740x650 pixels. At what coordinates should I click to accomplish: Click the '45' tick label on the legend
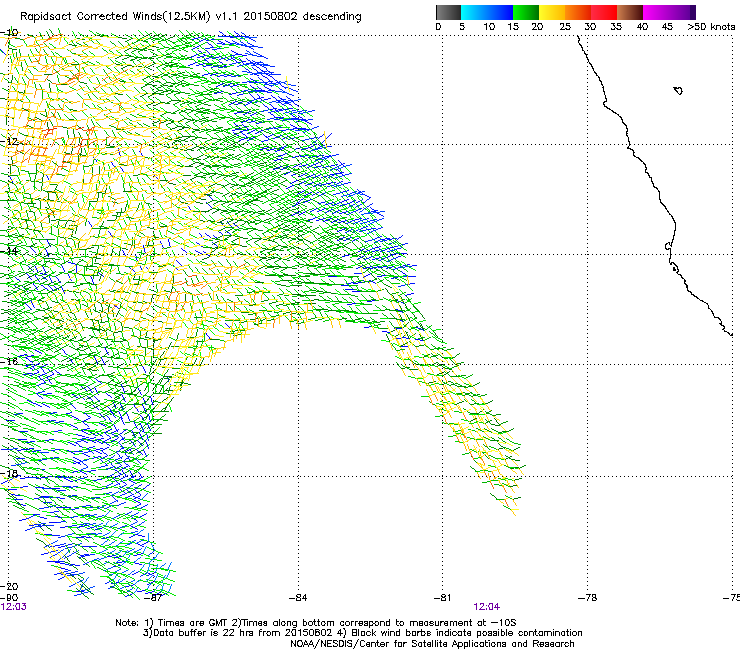(x=667, y=27)
